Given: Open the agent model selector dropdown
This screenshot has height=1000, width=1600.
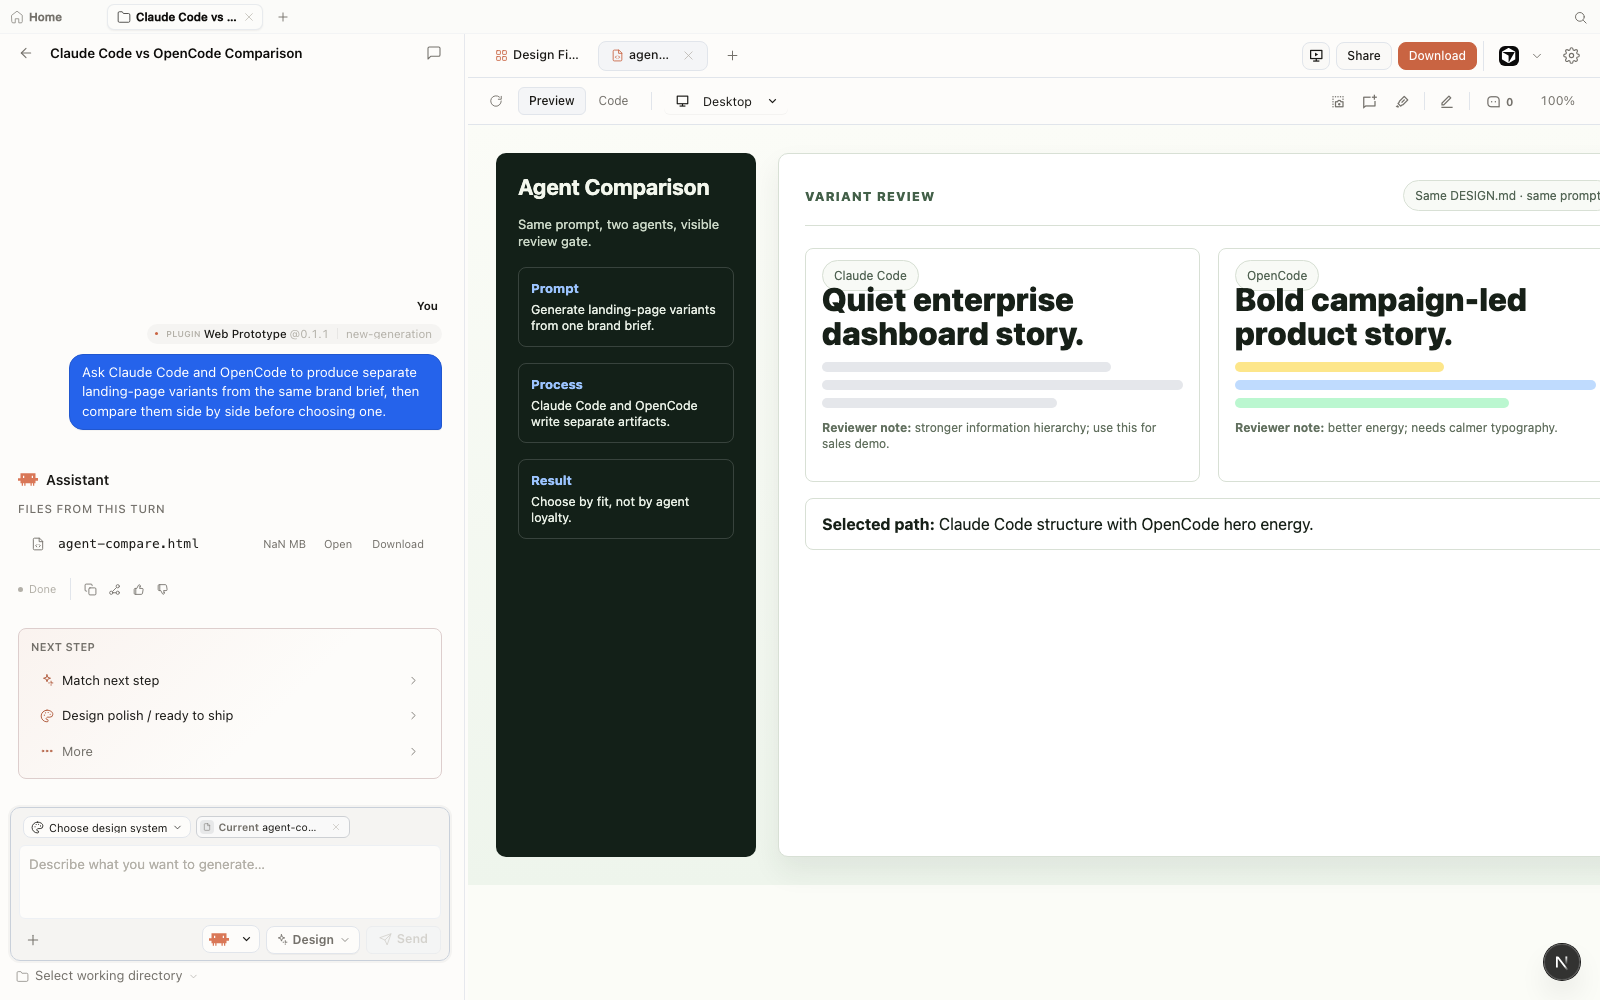Looking at the screenshot, I should [231, 939].
